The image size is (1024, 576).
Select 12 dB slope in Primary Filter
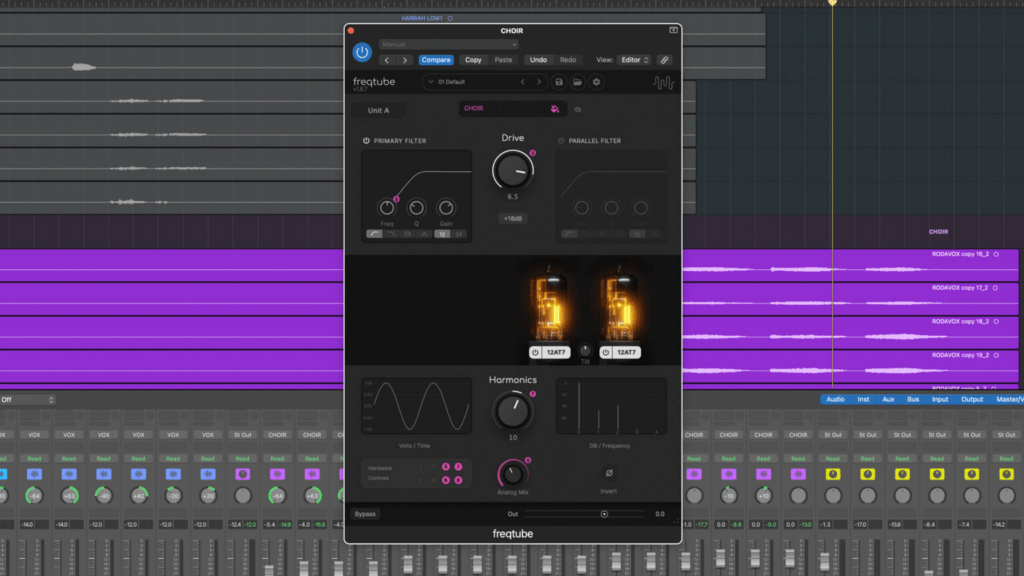pos(442,234)
